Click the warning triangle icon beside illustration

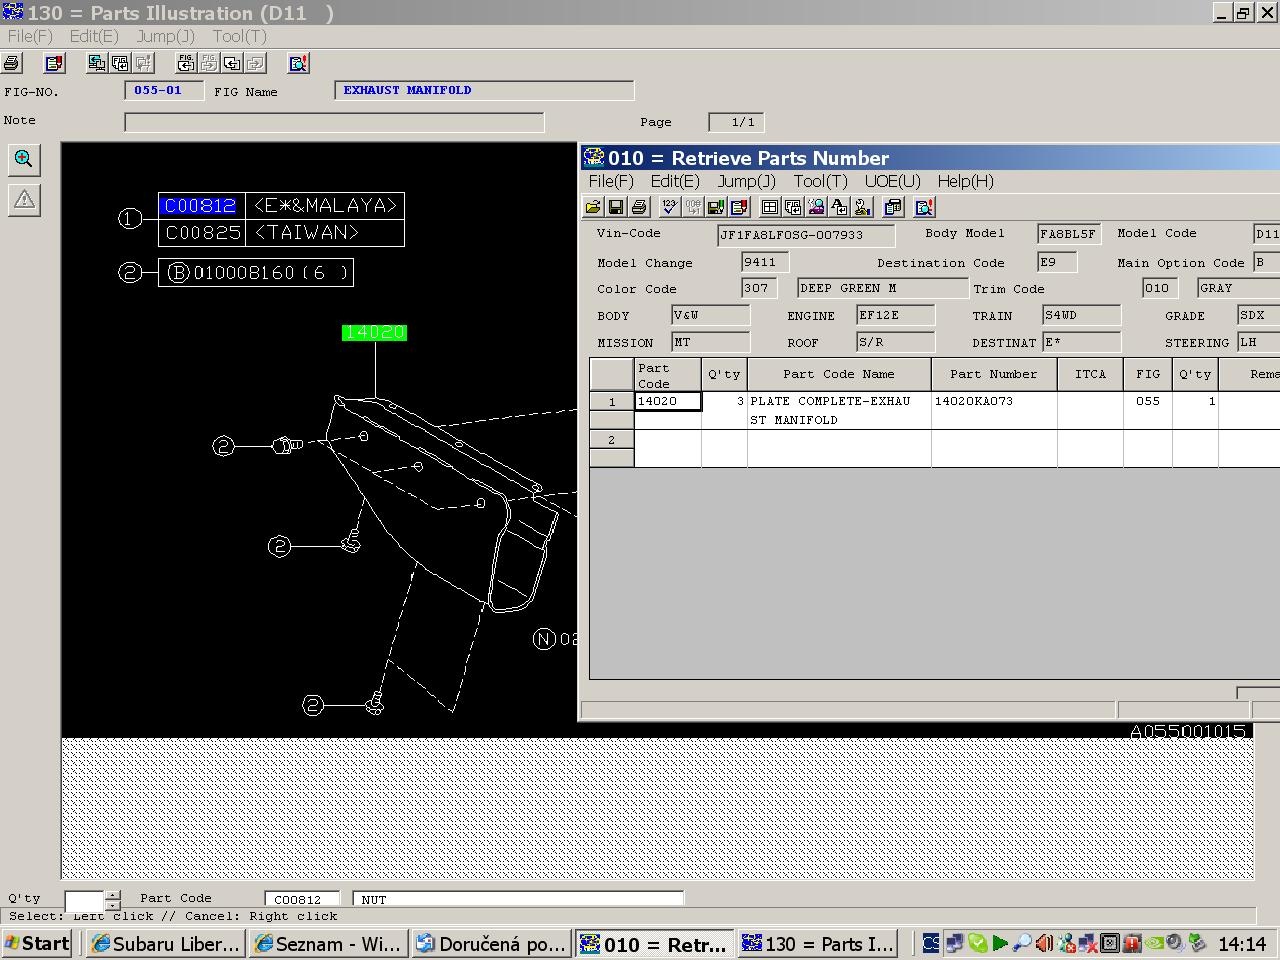[x=24, y=199]
